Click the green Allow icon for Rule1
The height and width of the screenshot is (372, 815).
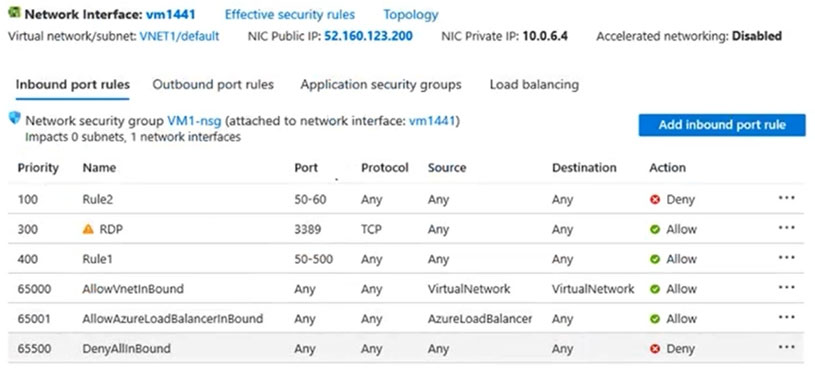click(655, 259)
